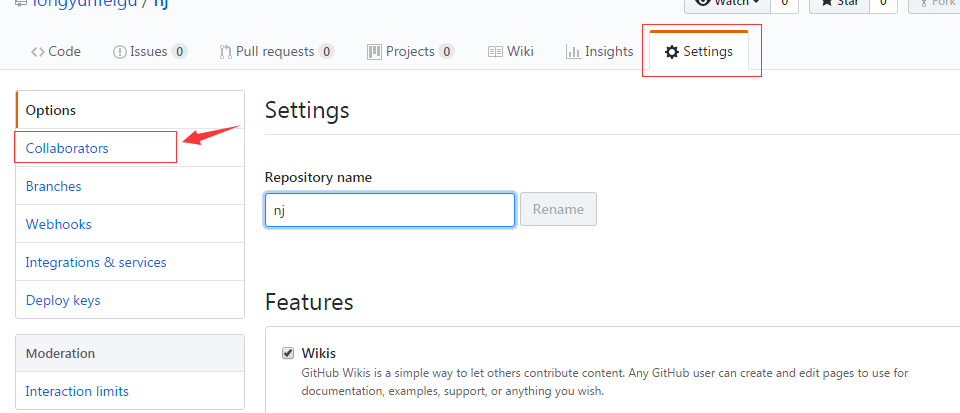Go to the Wiki tab
960x413 pixels.
[511, 51]
